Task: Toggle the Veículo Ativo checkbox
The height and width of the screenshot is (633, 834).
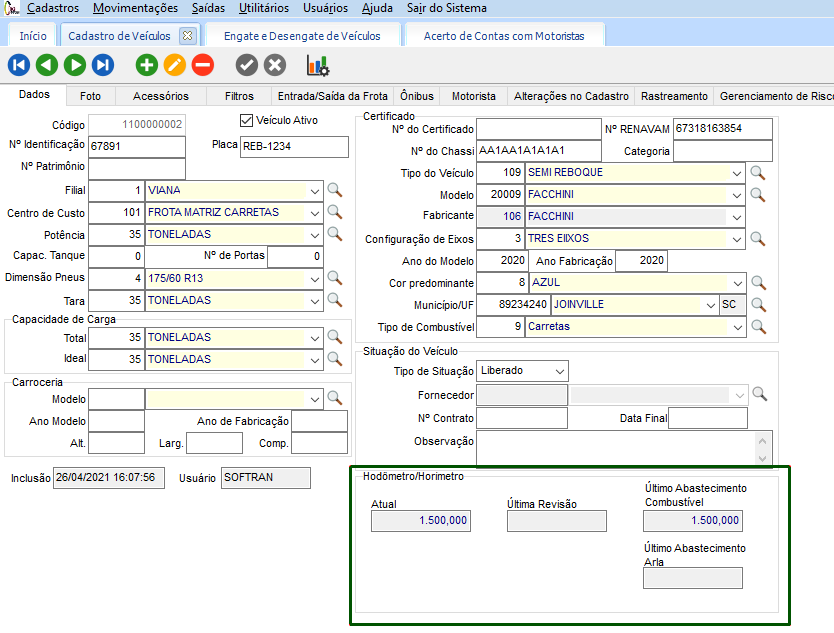Action: 247,121
